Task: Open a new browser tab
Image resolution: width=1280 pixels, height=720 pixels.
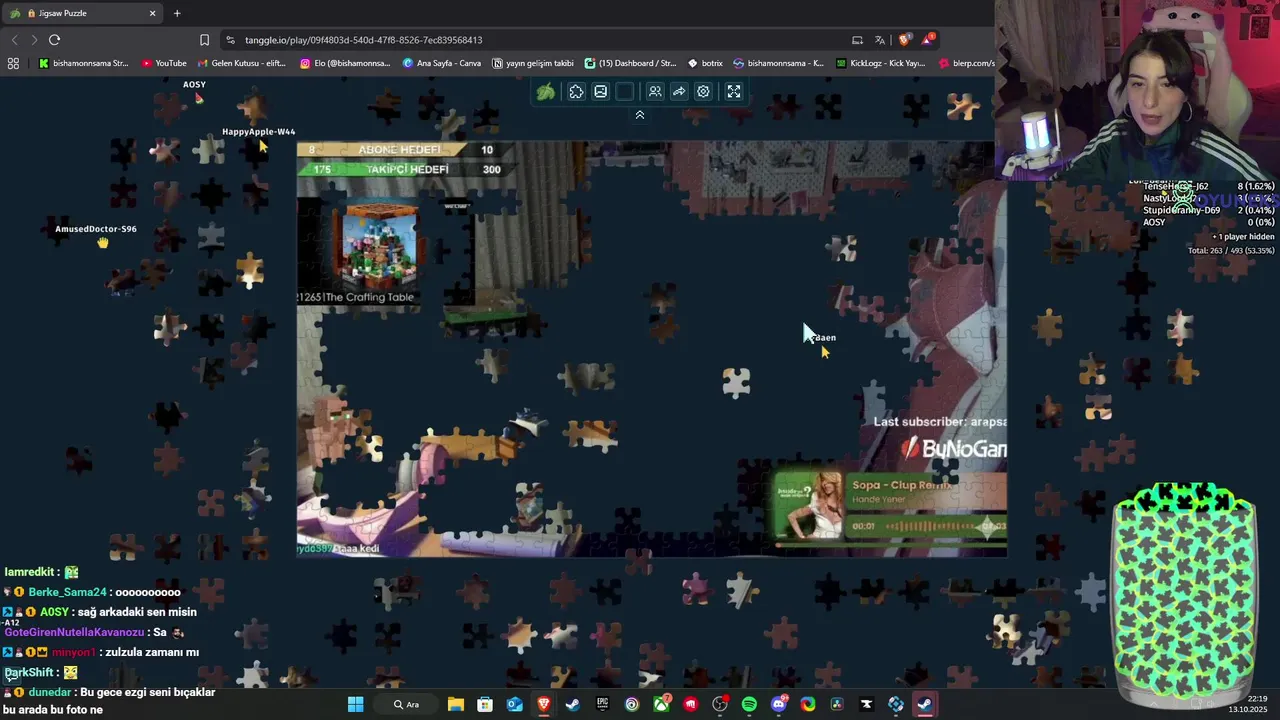Action: pos(177,13)
